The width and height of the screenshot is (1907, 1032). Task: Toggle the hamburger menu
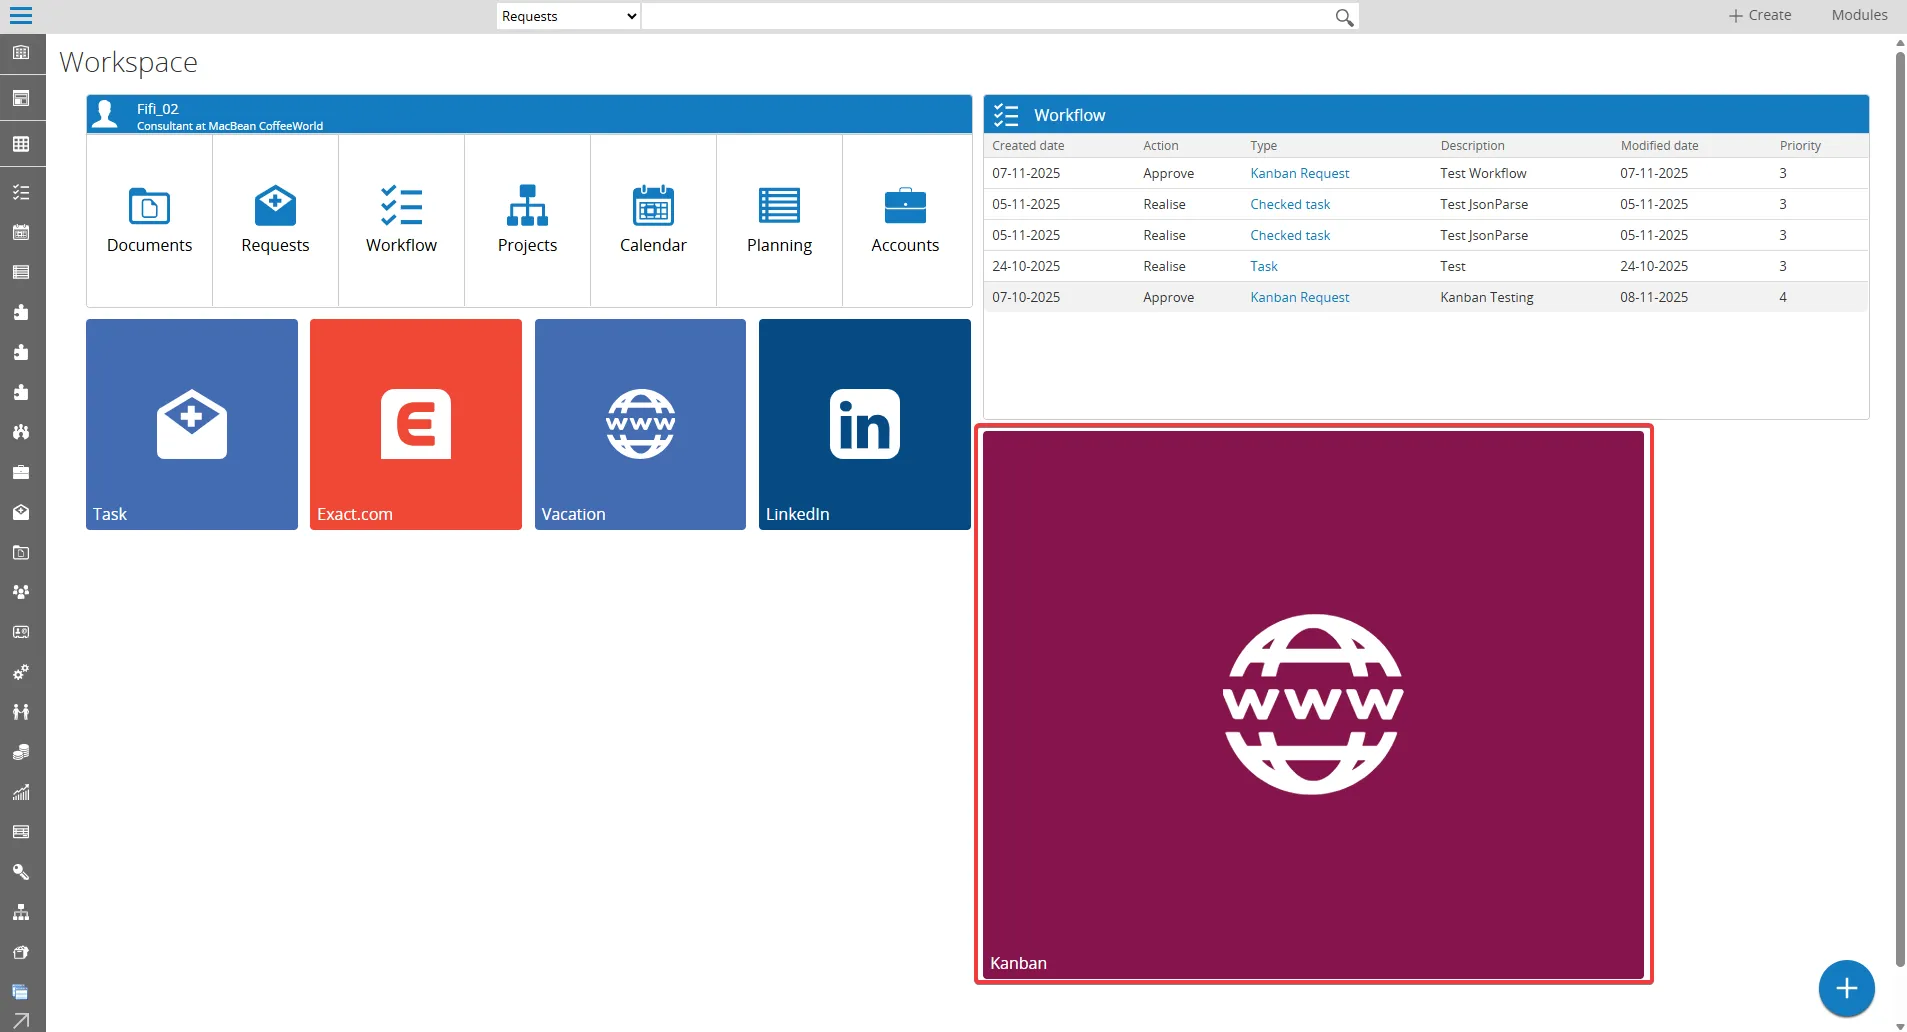21,15
